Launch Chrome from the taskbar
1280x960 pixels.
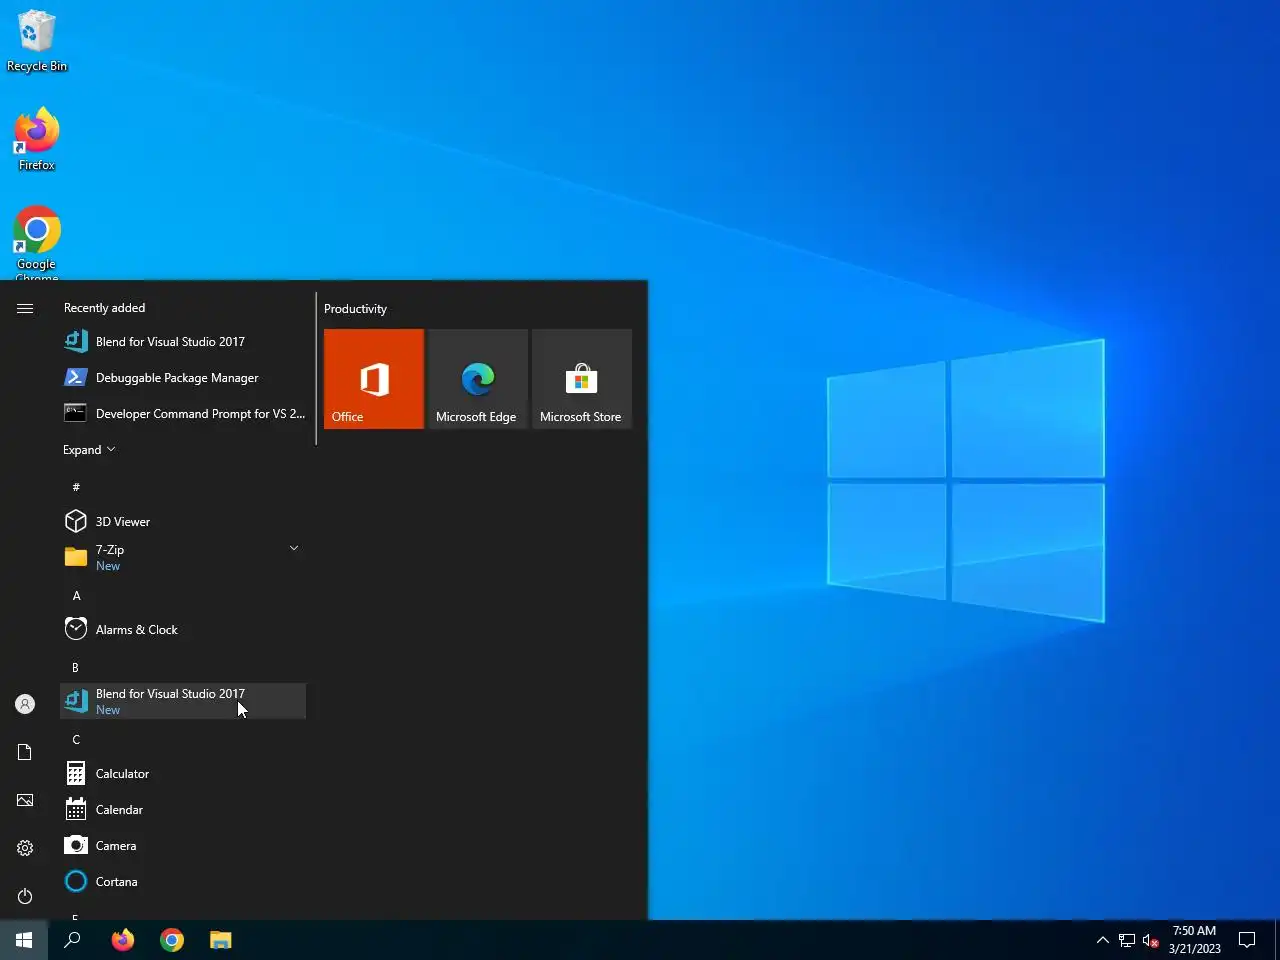coord(172,940)
